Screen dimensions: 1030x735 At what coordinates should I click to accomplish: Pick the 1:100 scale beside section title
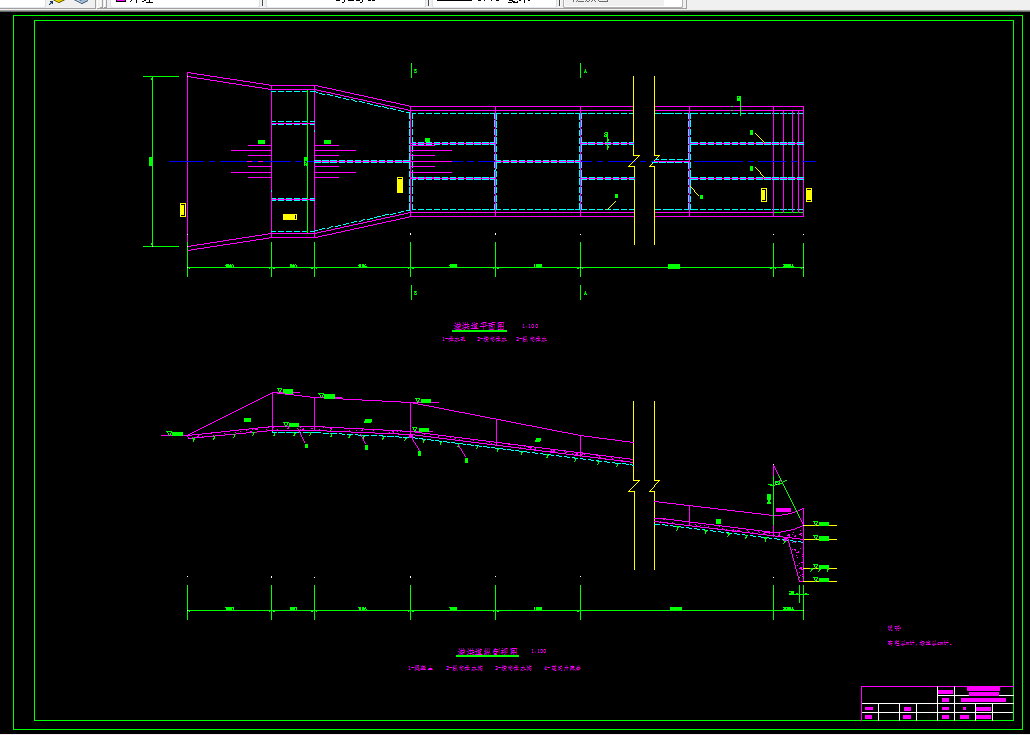538,651
